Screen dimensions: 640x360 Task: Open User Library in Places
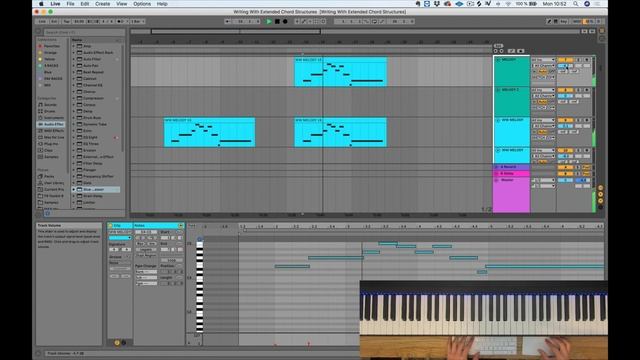tap(51, 183)
